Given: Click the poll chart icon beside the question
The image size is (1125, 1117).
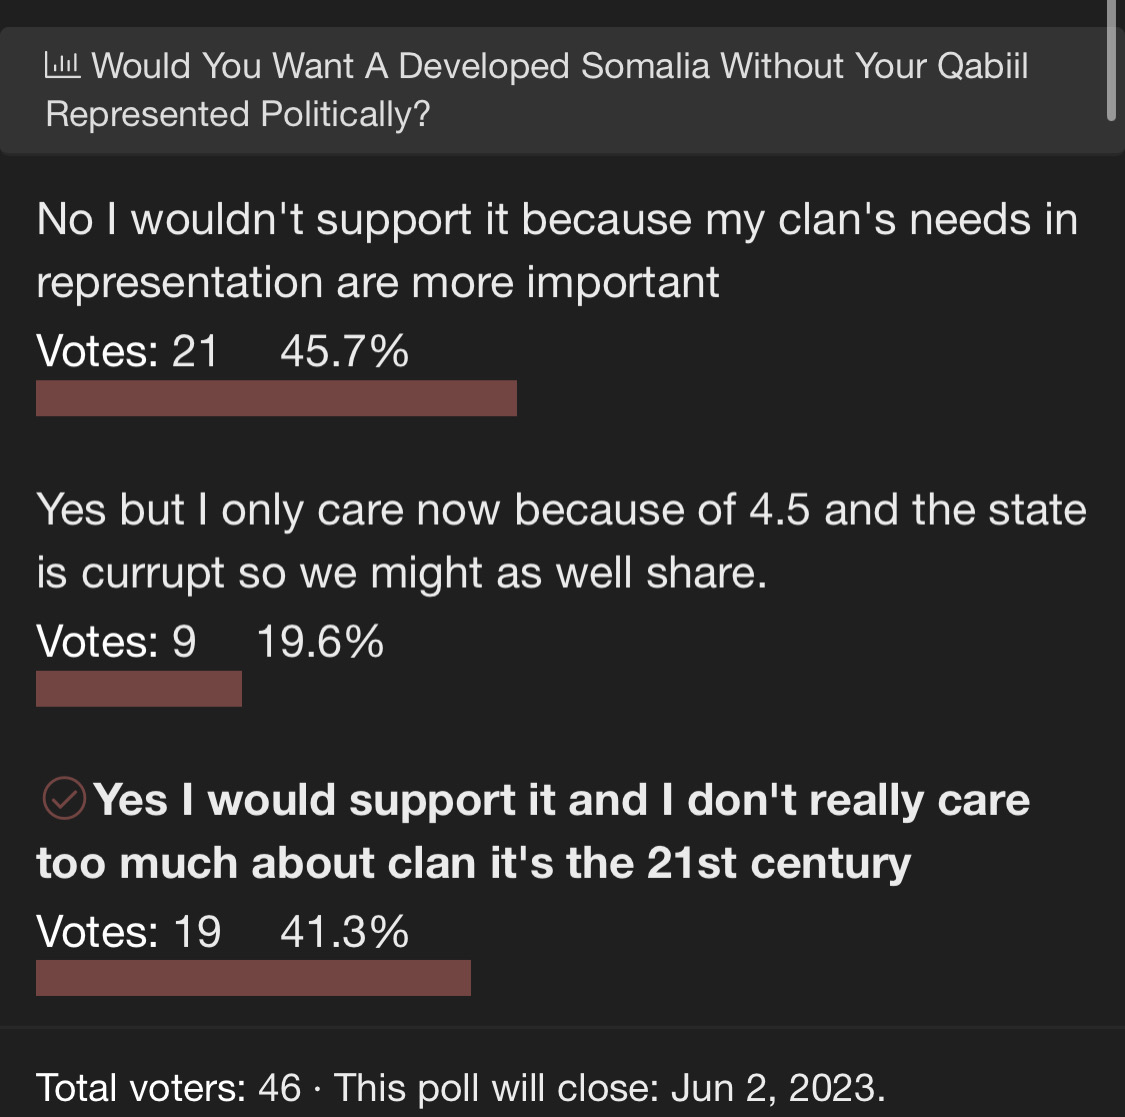Looking at the screenshot, I should 62,65.
